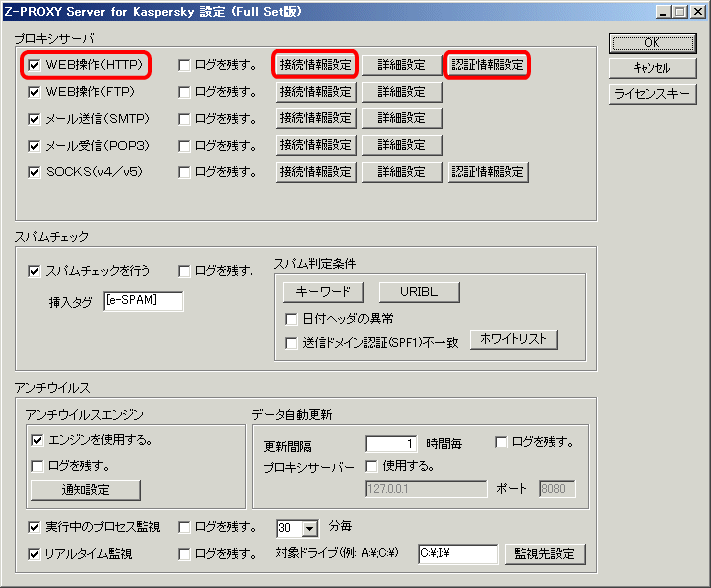Open the ホワイトリスト settings
The height and width of the screenshot is (588, 711).
point(514,339)
